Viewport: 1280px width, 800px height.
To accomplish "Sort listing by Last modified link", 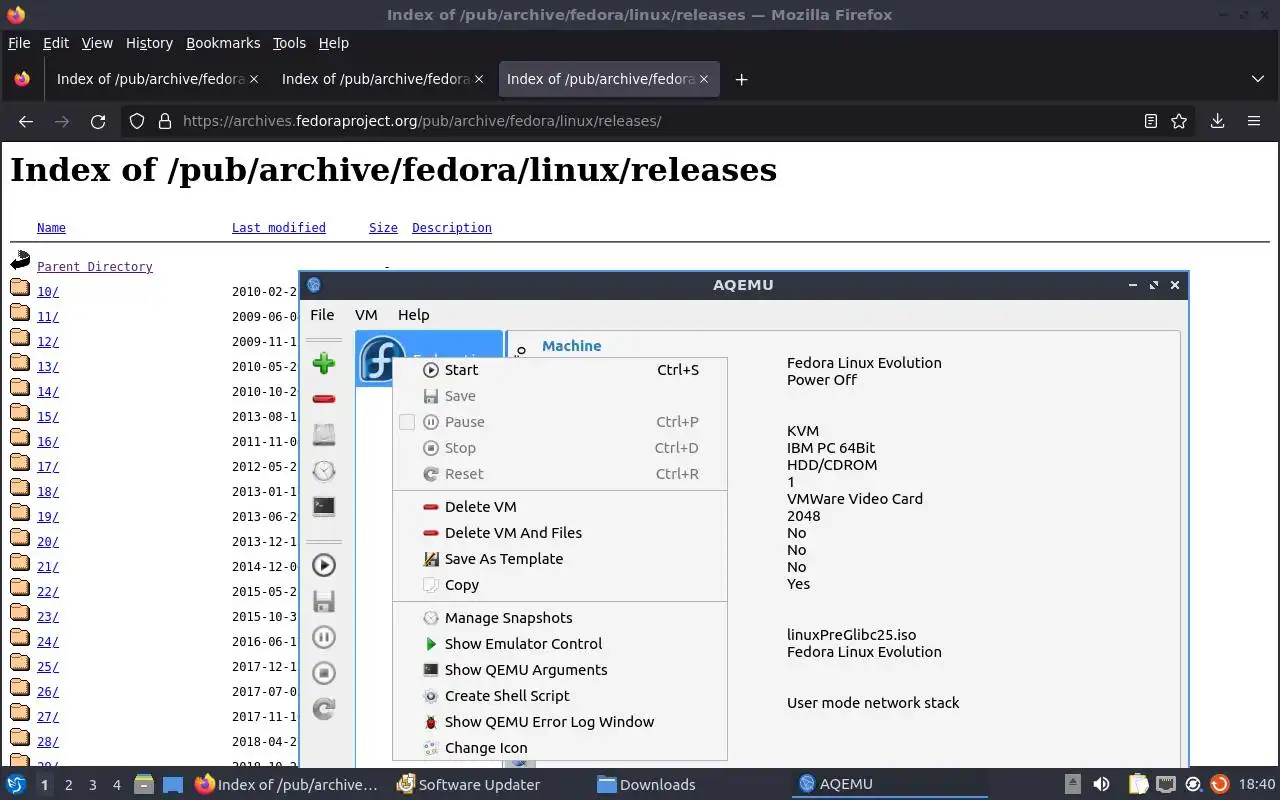I will pos(279,228).
